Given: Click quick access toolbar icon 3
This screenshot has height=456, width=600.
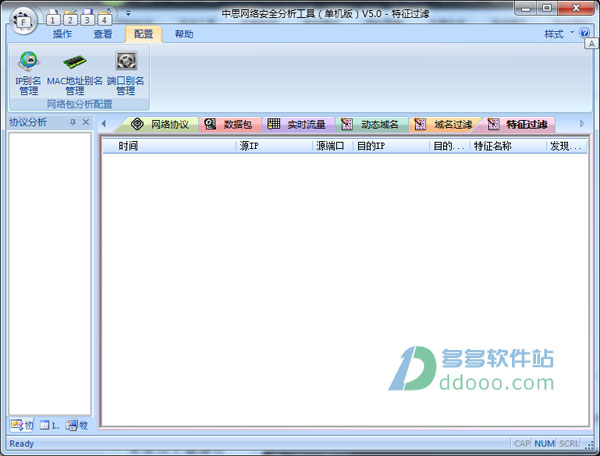Looking at the screenshot, I should [88, 16].
